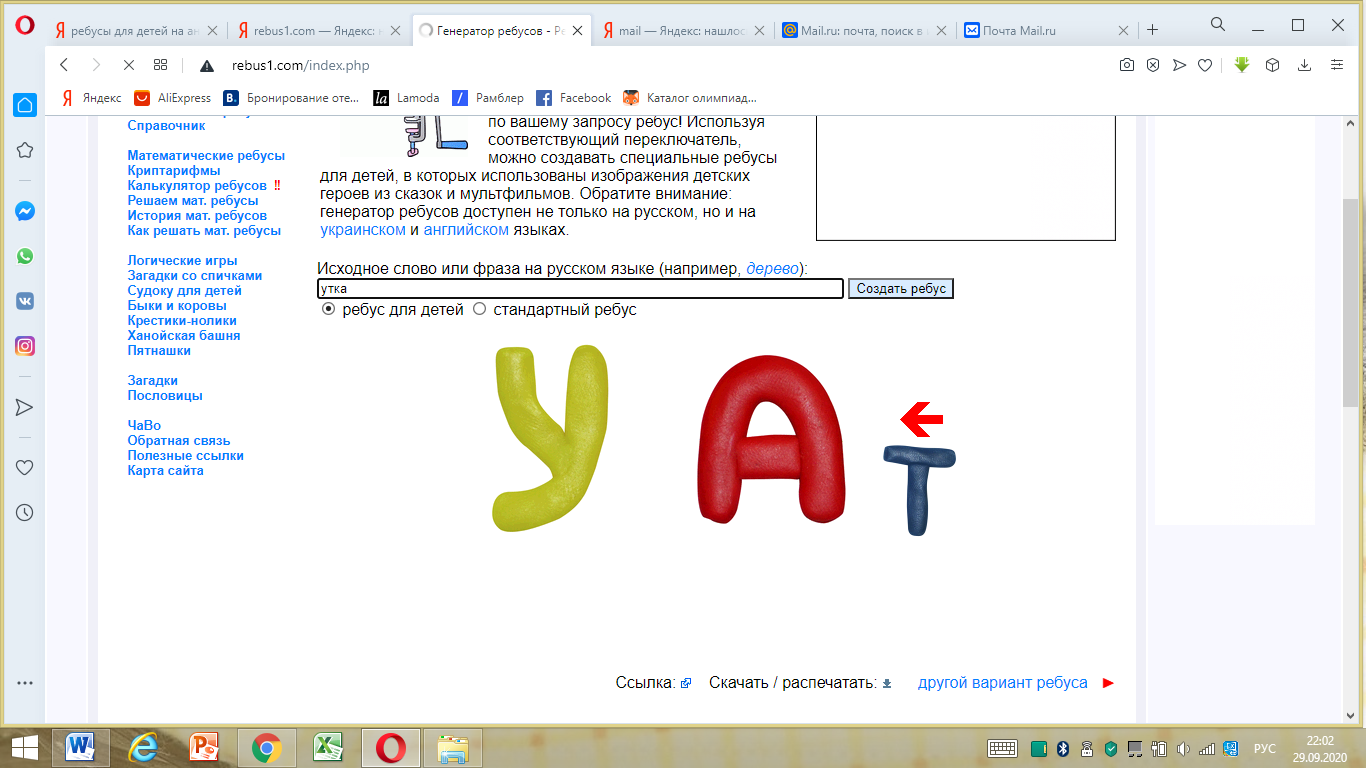Open browsing history clock icon
This screenshot has height=768, width=1366.
click(25, 512)
